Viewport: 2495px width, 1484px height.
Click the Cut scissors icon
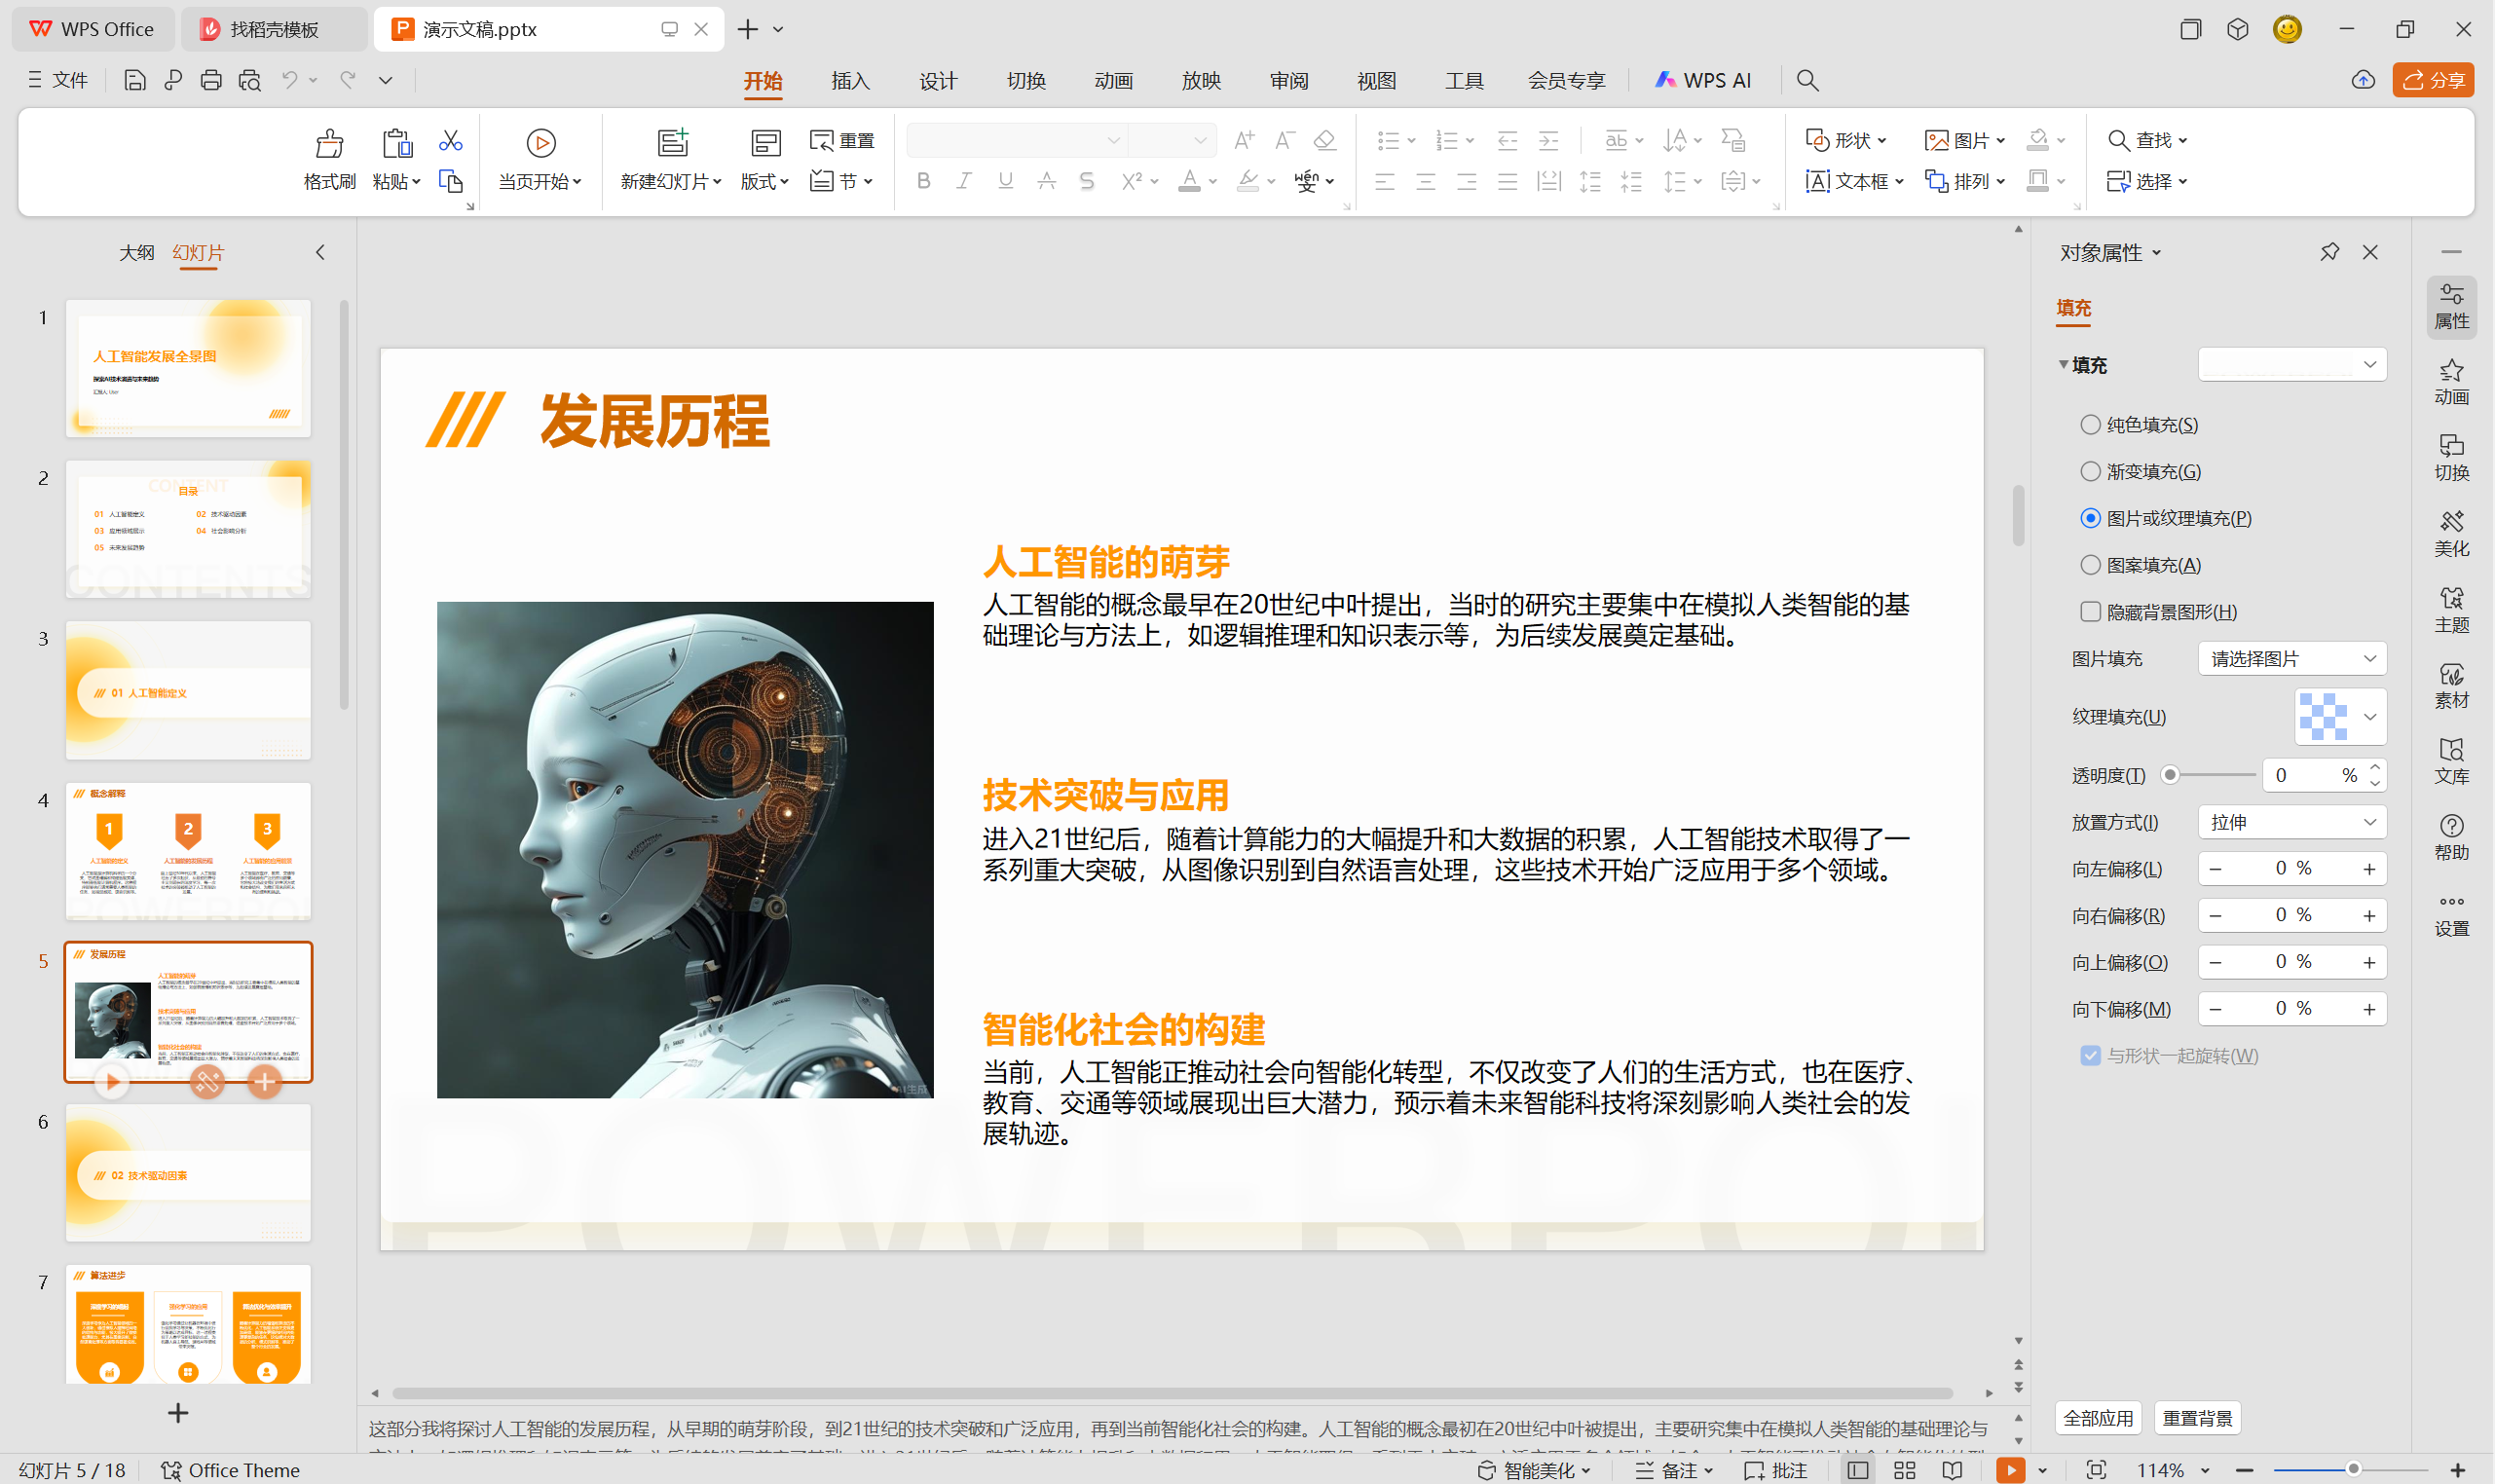coord(450,140)
